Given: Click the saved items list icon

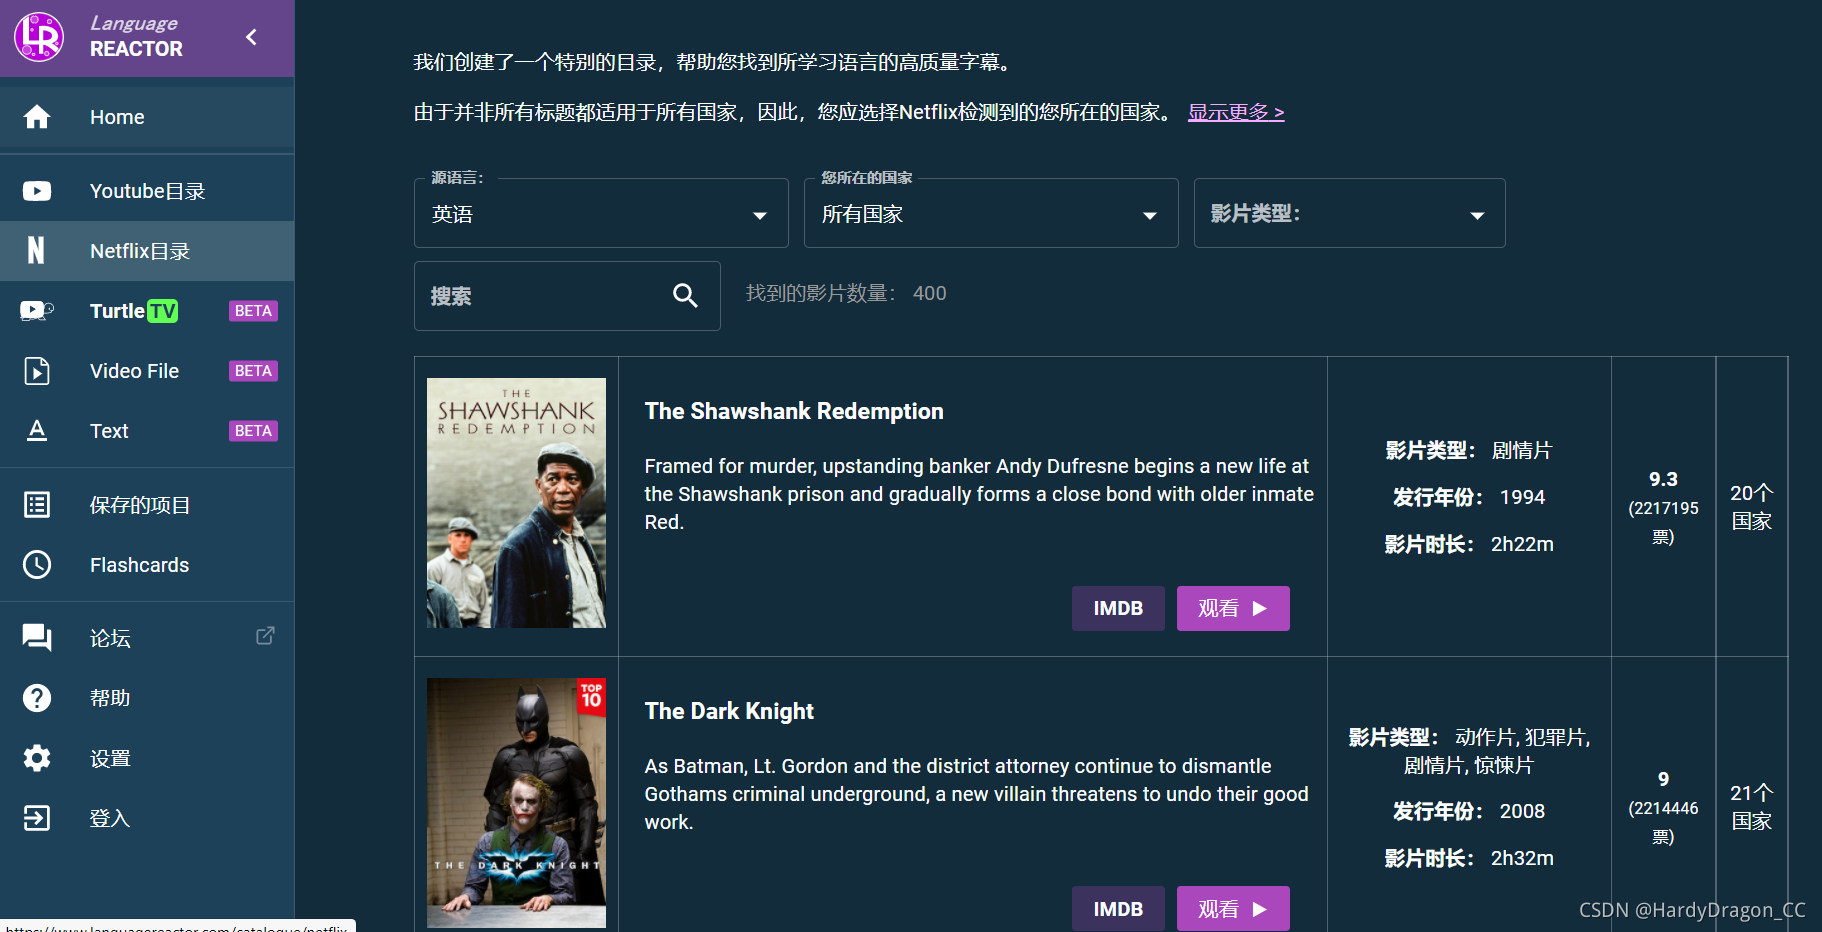Looking at the screenshot, I should 37,505.
